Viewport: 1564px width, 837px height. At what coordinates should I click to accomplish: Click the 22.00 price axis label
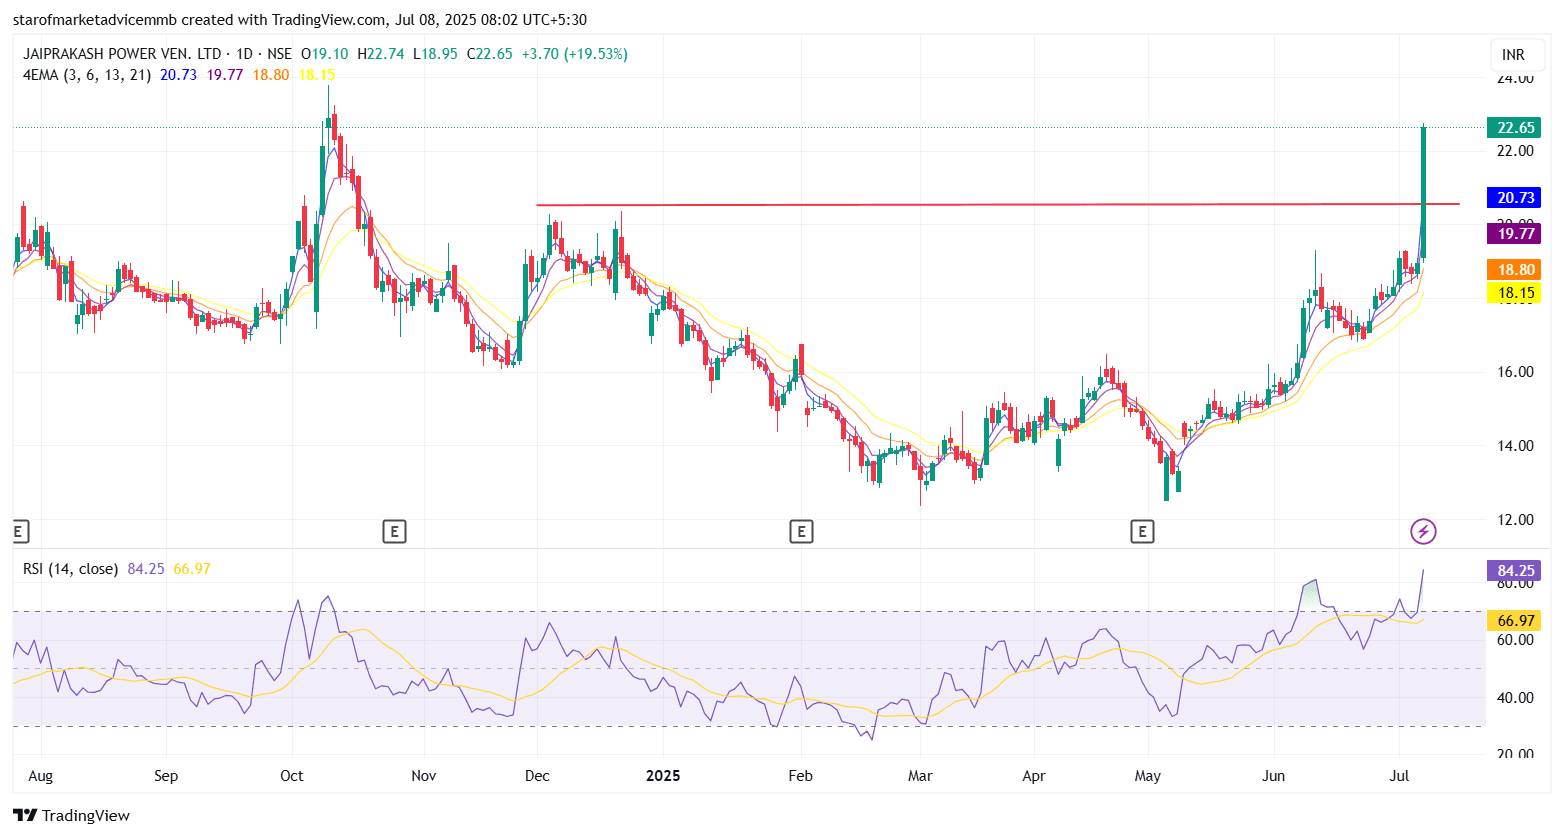pyautogui.click(x=1515, y=151)
